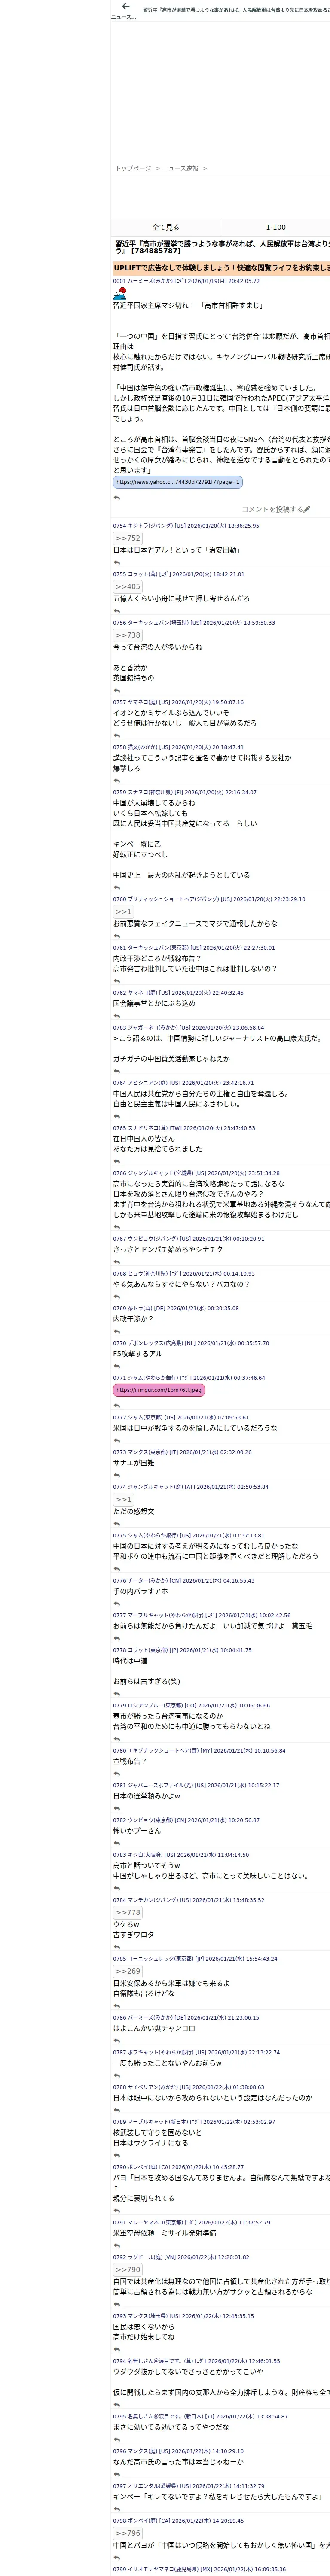
Task: Click the pencil icon beside コメントを投稿する
Action: pos(307,509)
